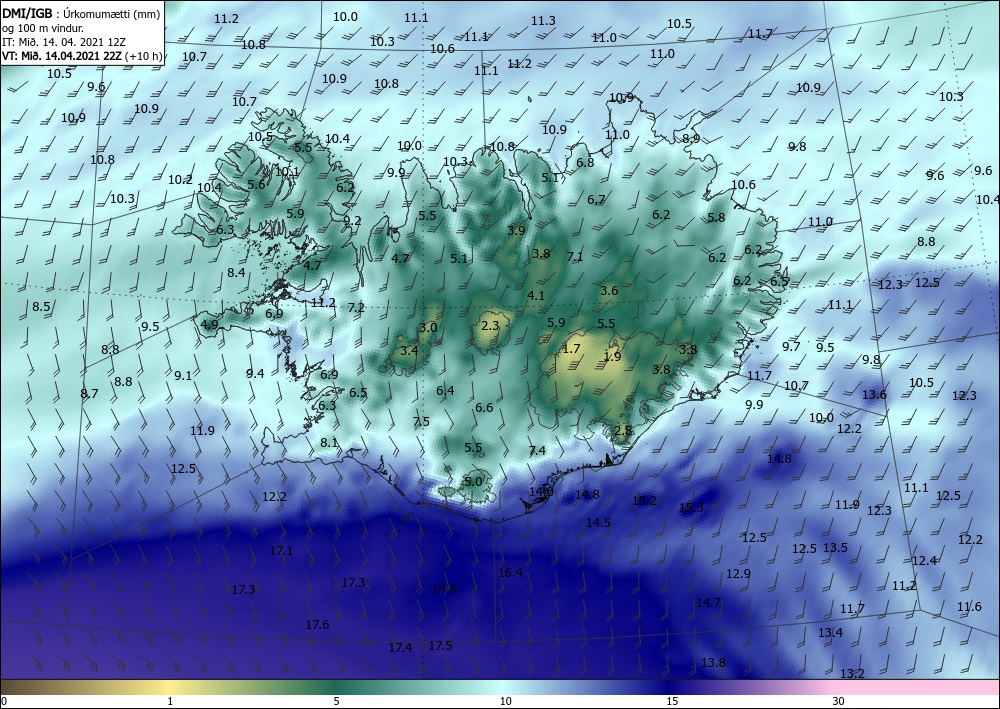1000x709 pixels.
Task: Click the map value "6.4"
Action: point(445,391)
